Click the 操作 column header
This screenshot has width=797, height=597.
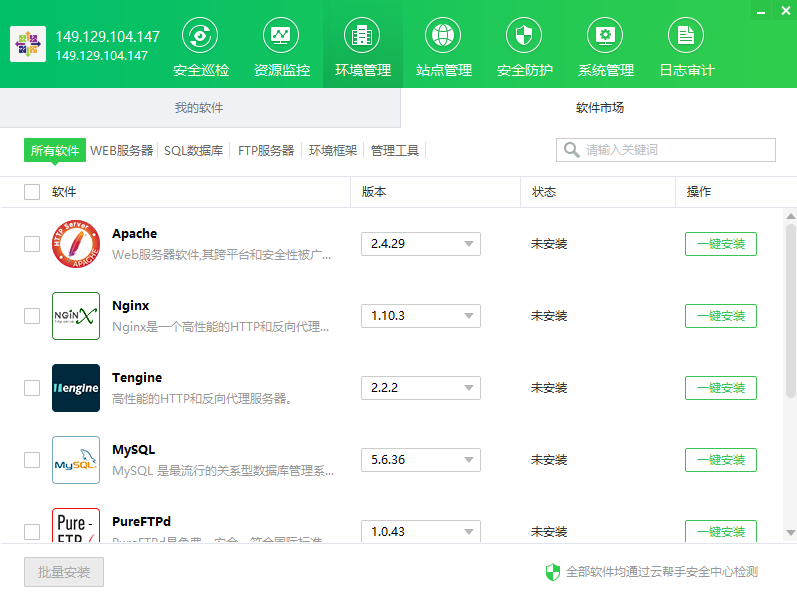point(699,192)
